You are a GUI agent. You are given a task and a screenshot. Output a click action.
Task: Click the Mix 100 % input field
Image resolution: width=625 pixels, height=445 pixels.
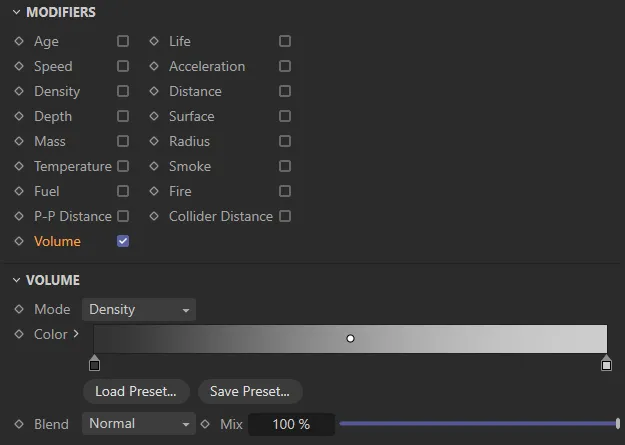point(290,424)
